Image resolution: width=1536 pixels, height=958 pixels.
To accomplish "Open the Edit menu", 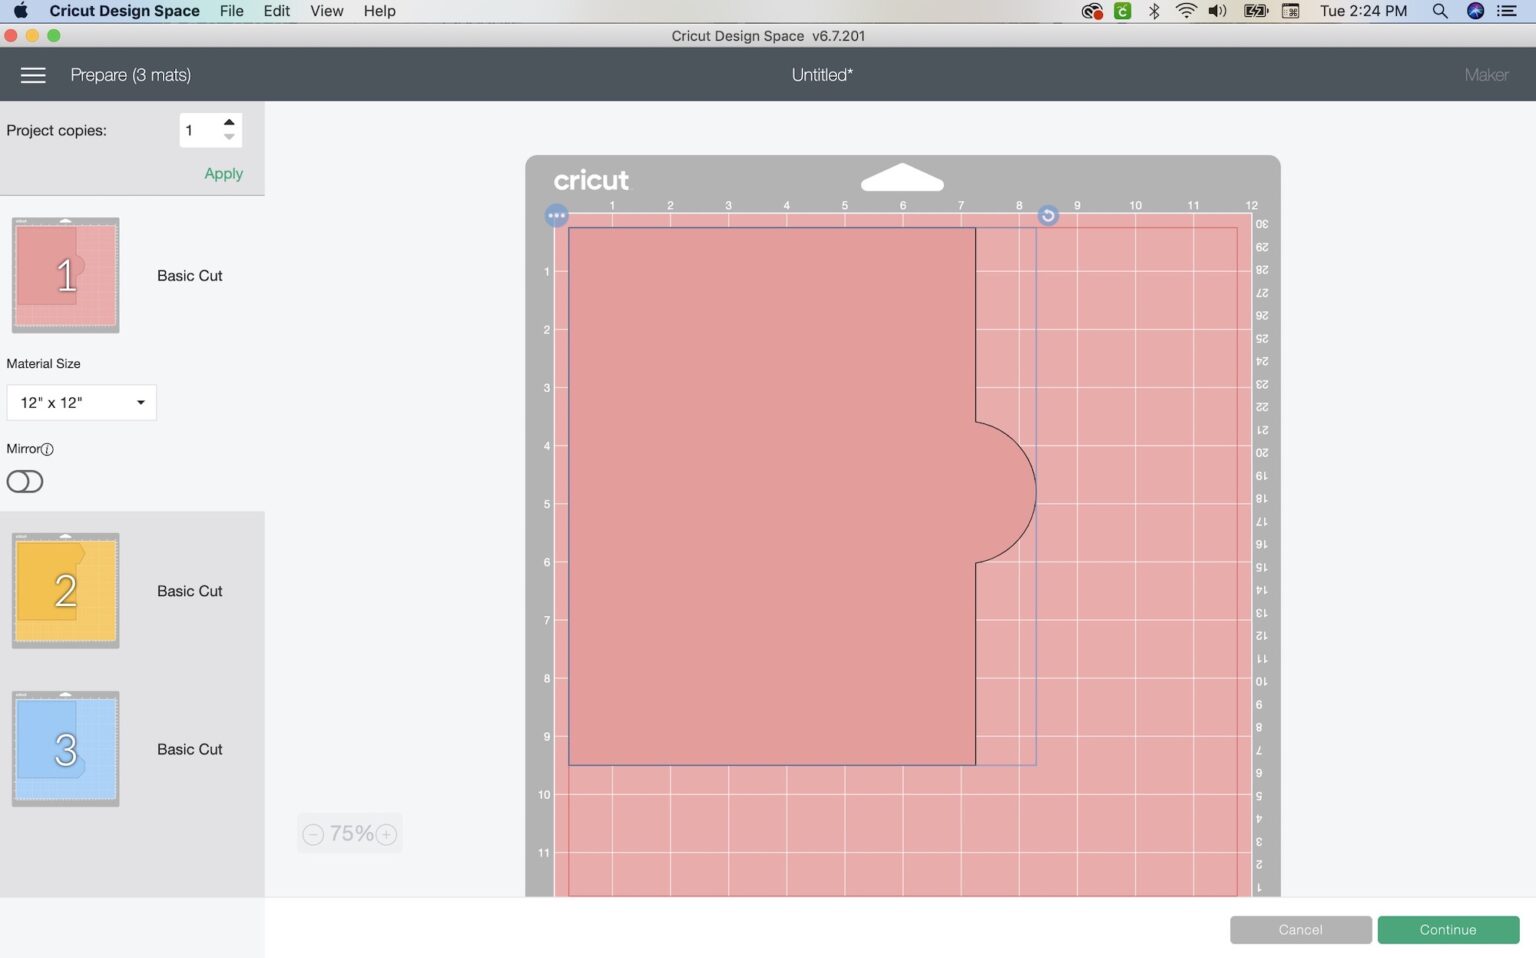I will click(277, 11).
